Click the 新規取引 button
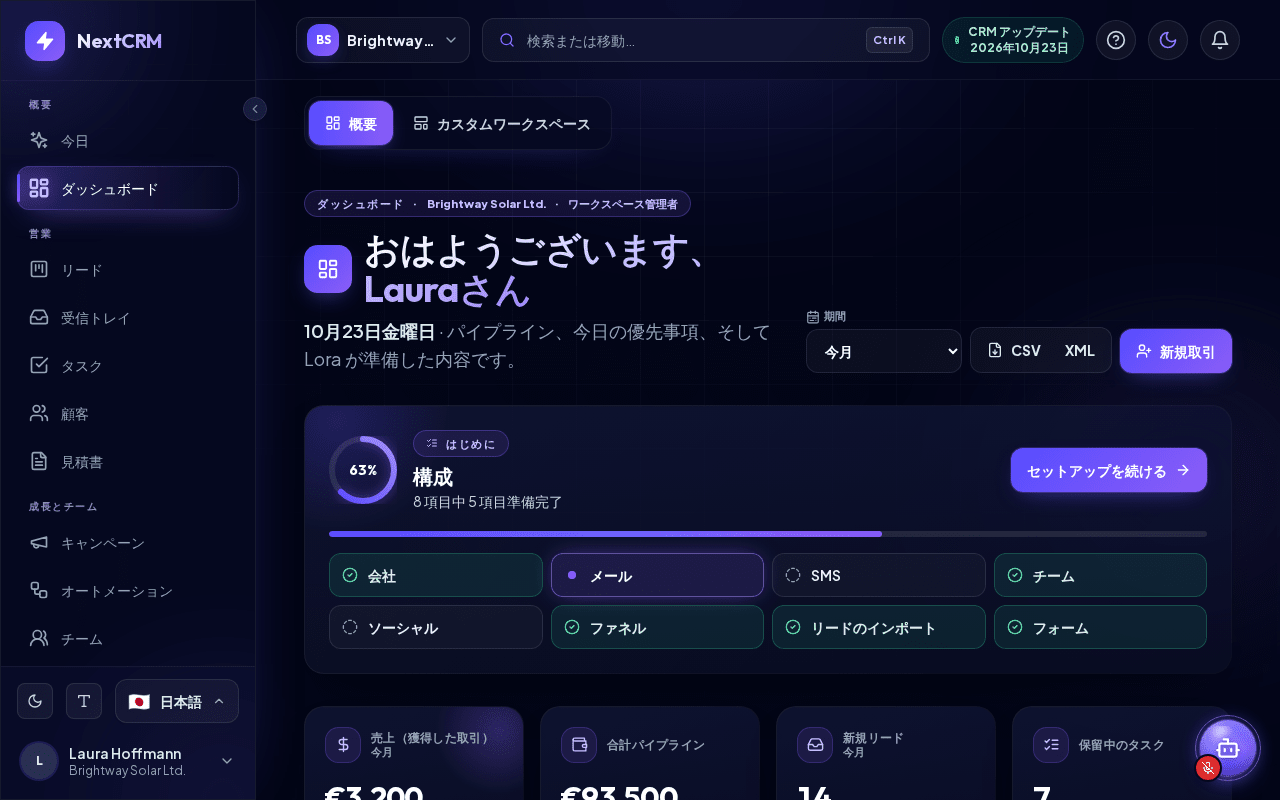This screenshot has width=1280, height=800. tap(1176, 351)
